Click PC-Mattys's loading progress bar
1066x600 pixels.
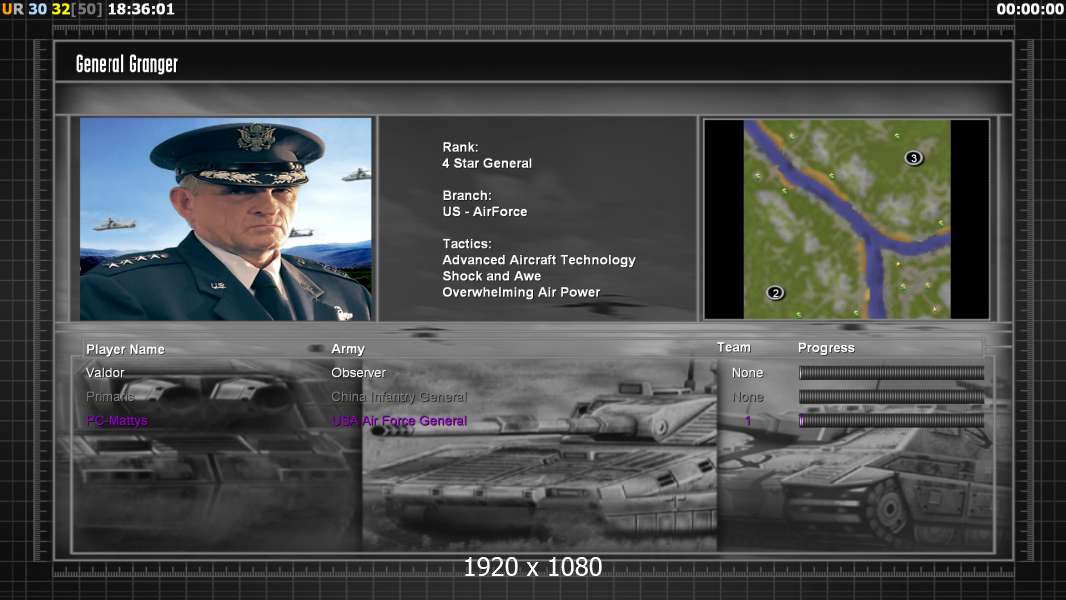click(891, 421)
